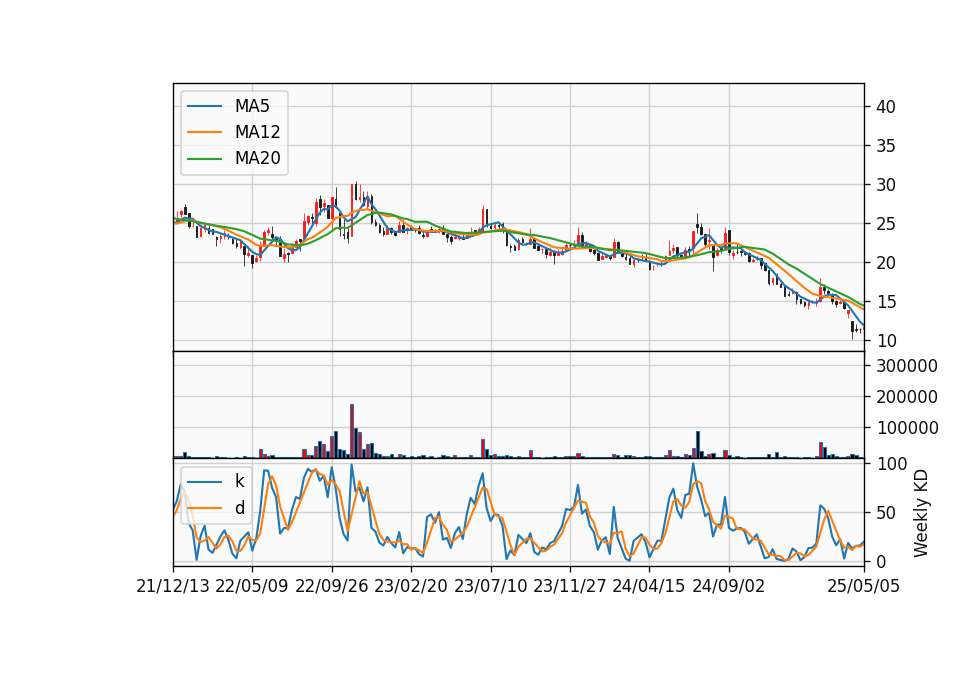This screenshot has width=960, height=690.
Task: Click the d legend label in KD panel
Action: click(x=239, y=508)
